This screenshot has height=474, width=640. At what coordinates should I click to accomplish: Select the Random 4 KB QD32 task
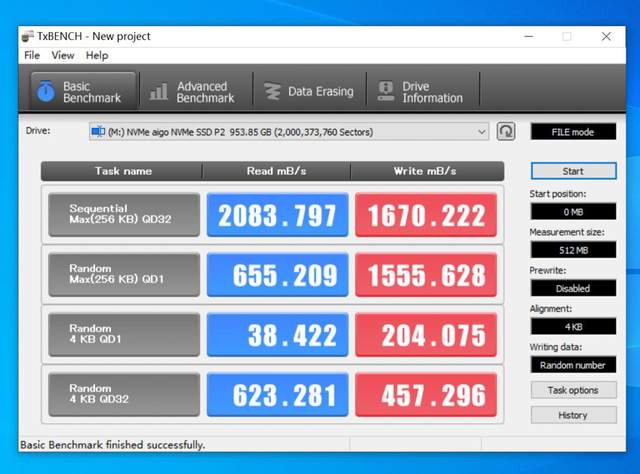point(124,394)
